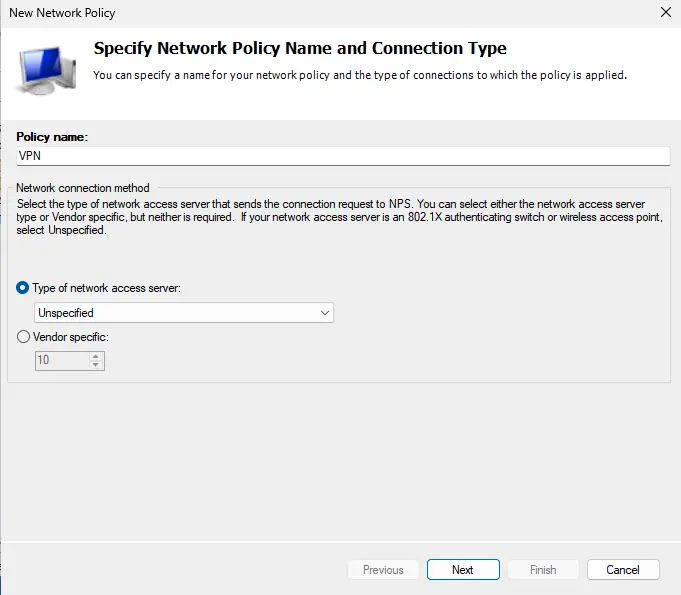Click the Previous button
Image resolution: width=681 pixels, height=595 pixels.
(x=383, y=570)
